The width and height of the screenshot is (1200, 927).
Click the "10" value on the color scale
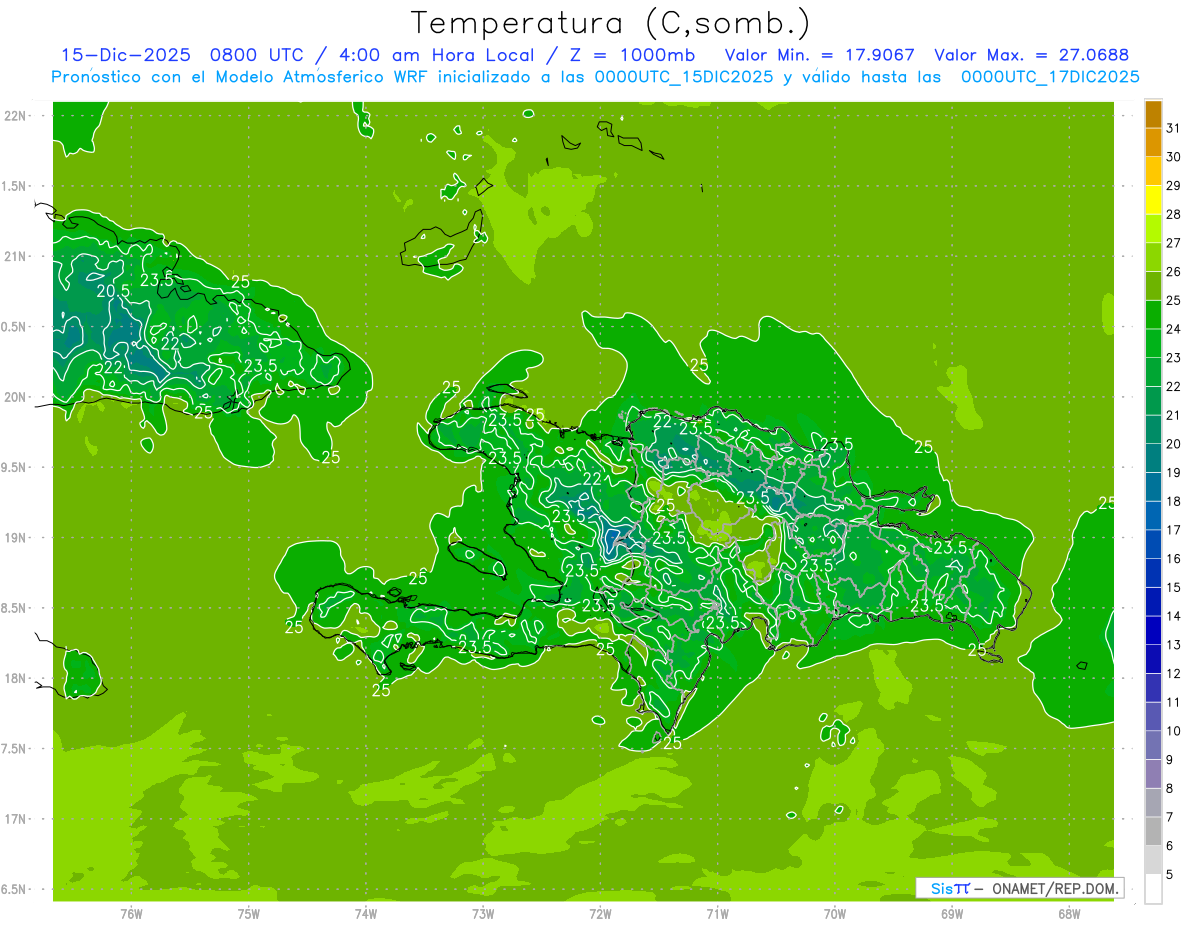tap(1173, 731)
